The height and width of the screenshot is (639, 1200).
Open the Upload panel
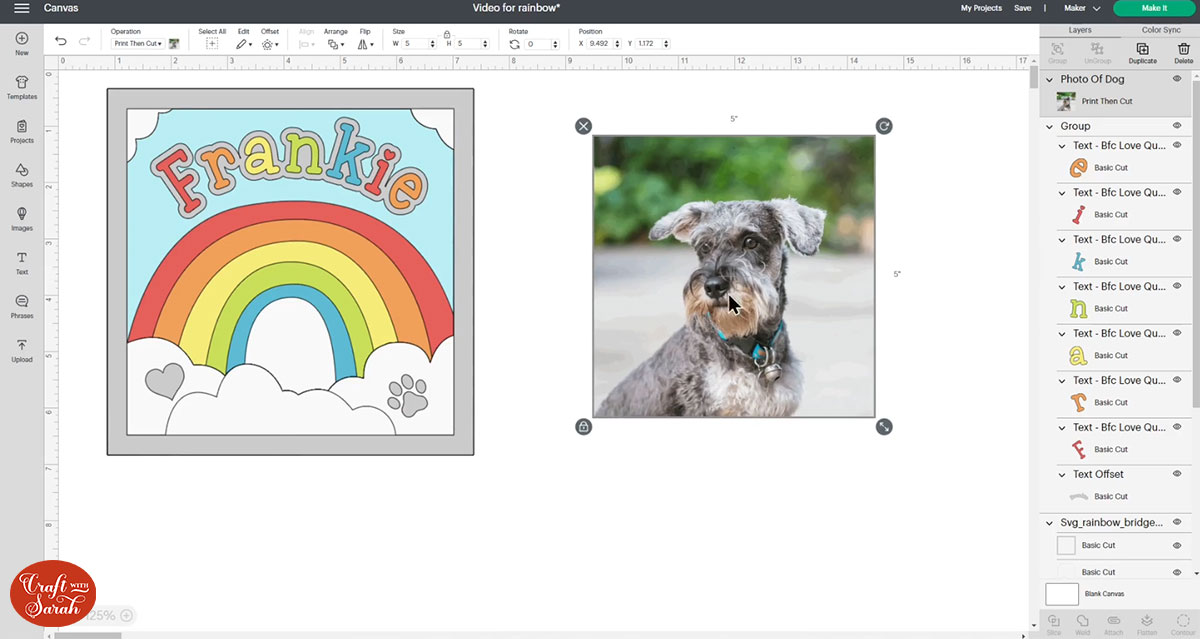pyautogui.click(x=21, y=350)
